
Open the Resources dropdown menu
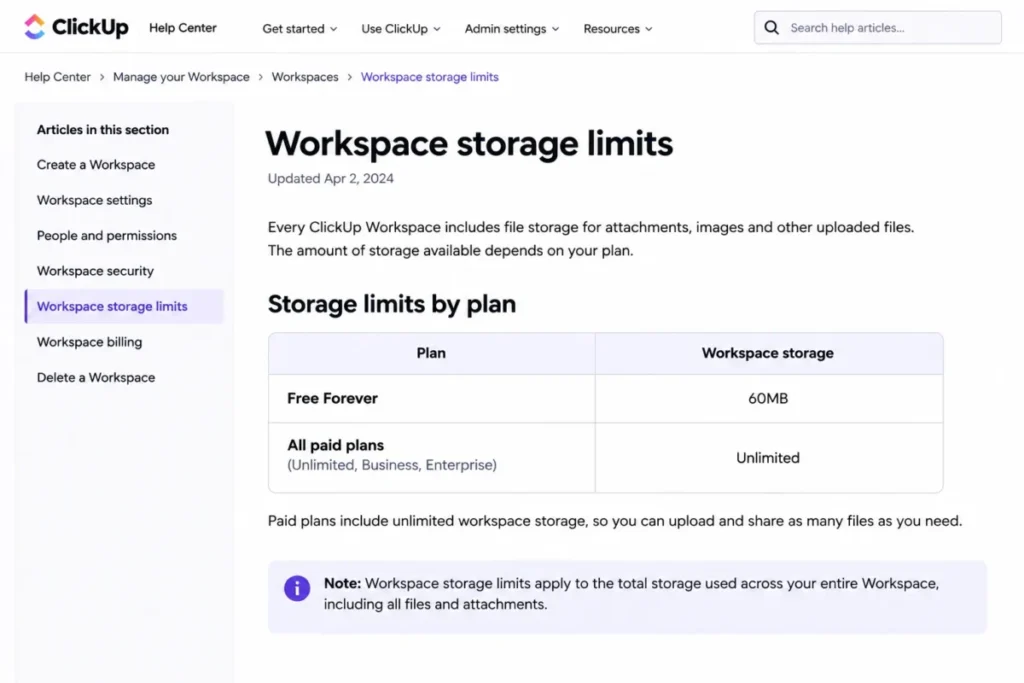[618, 29]
